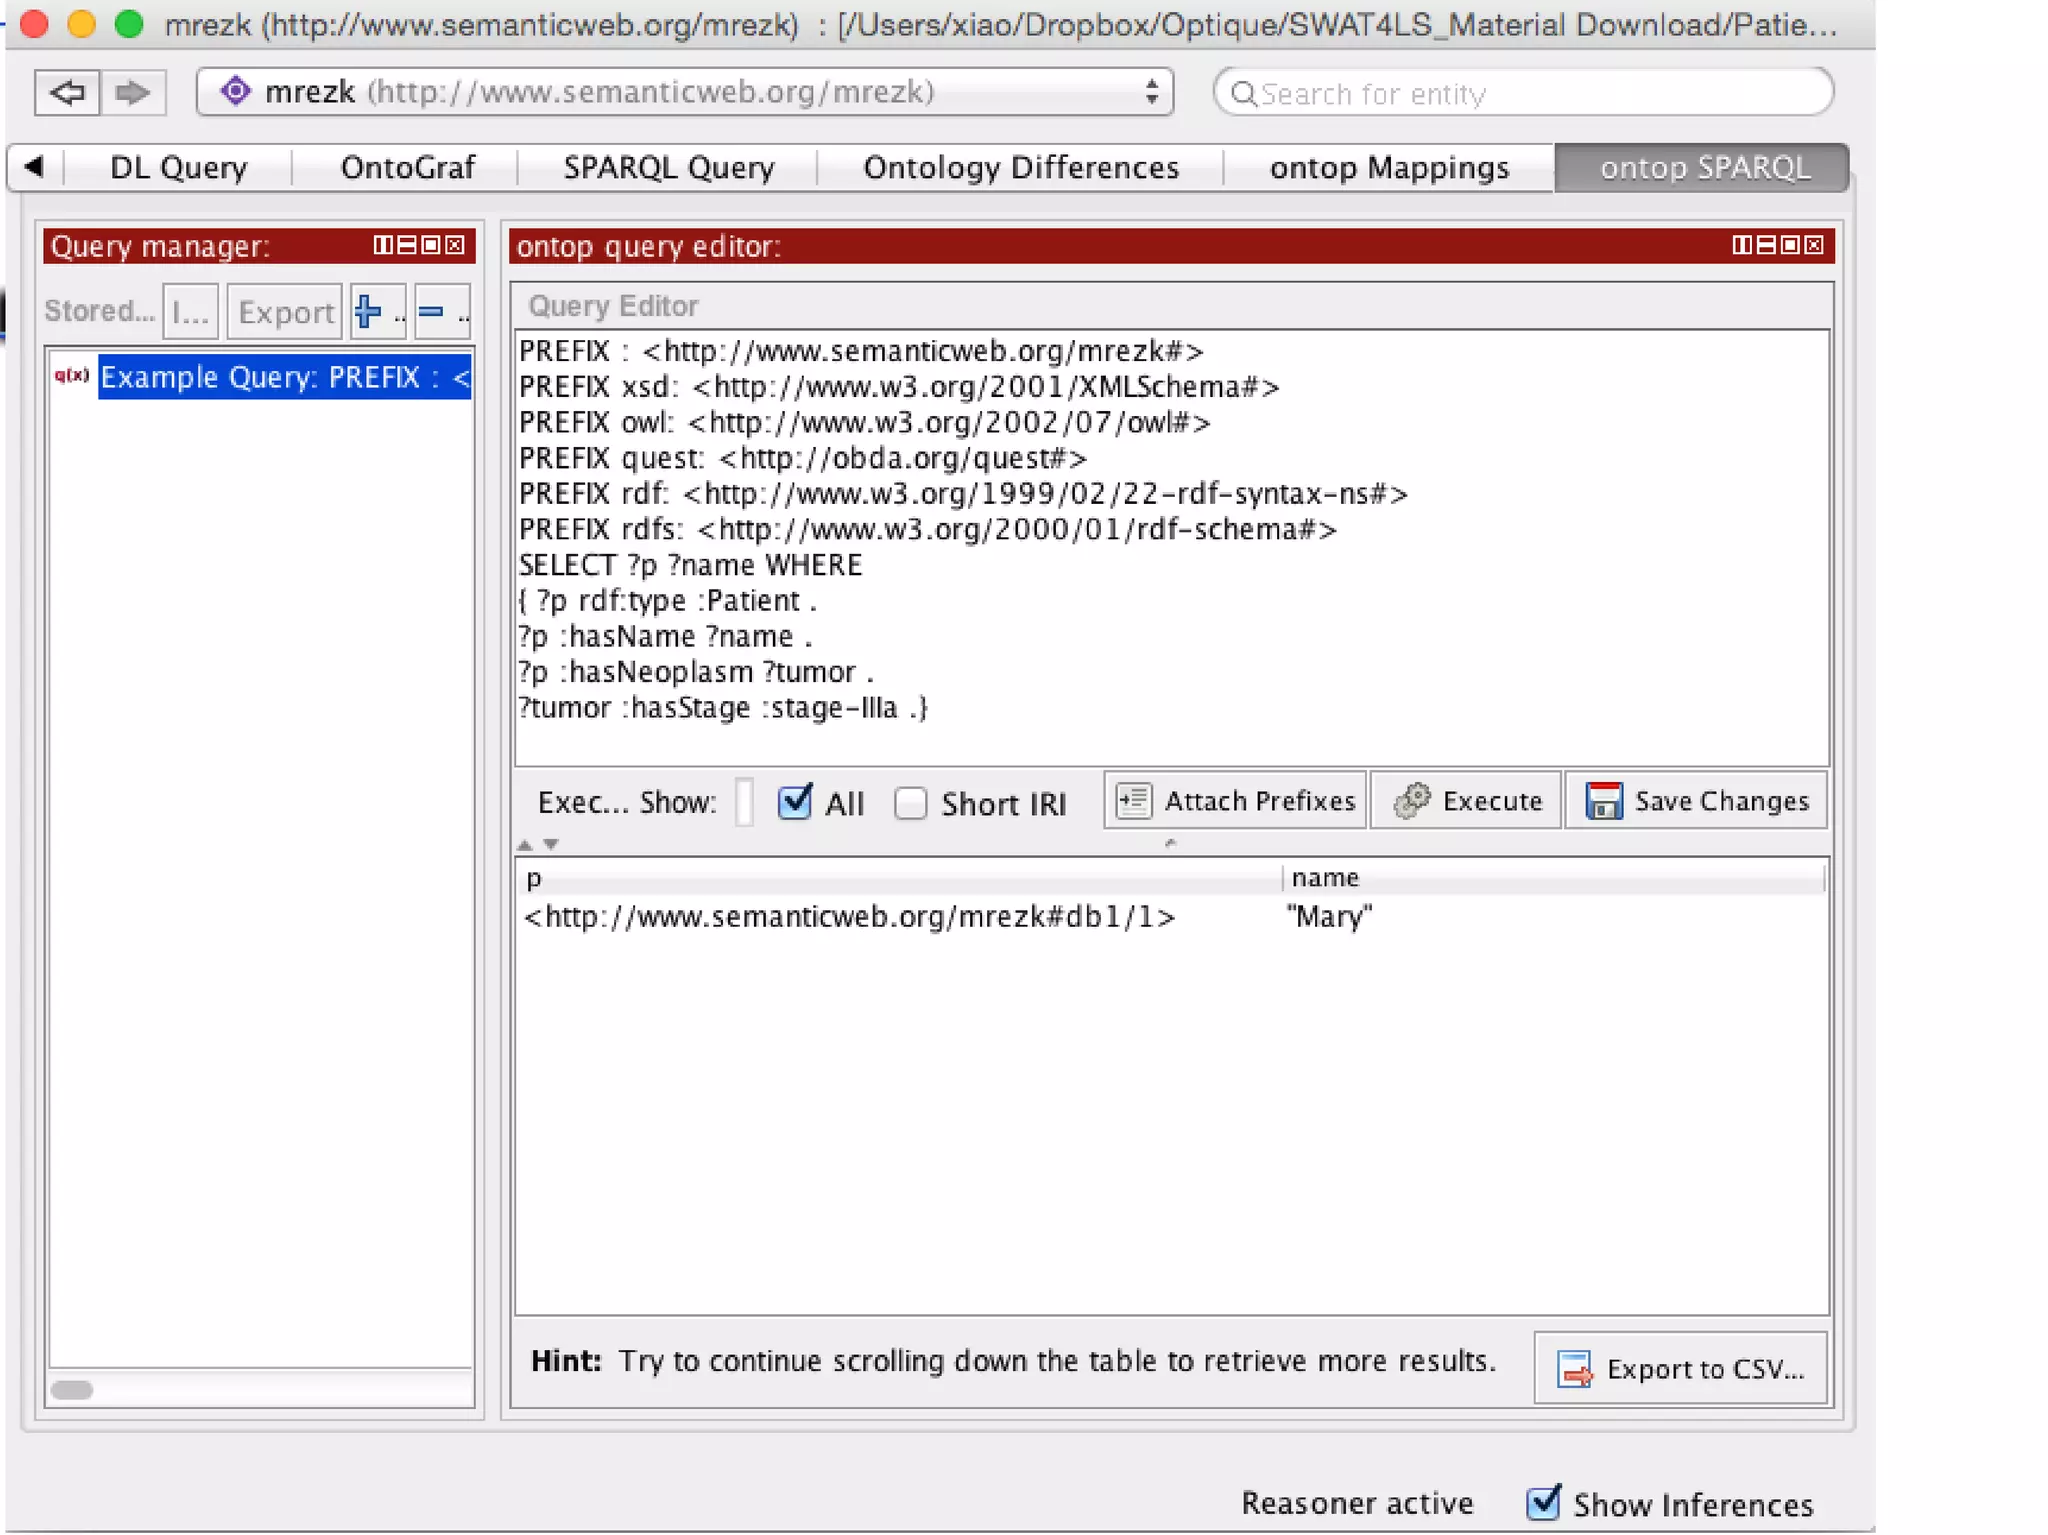Image resolution: width=2048 pixels, height=1535 pixels.
Task: Click the down arrow above results table
Action: (x=551, y=845)
